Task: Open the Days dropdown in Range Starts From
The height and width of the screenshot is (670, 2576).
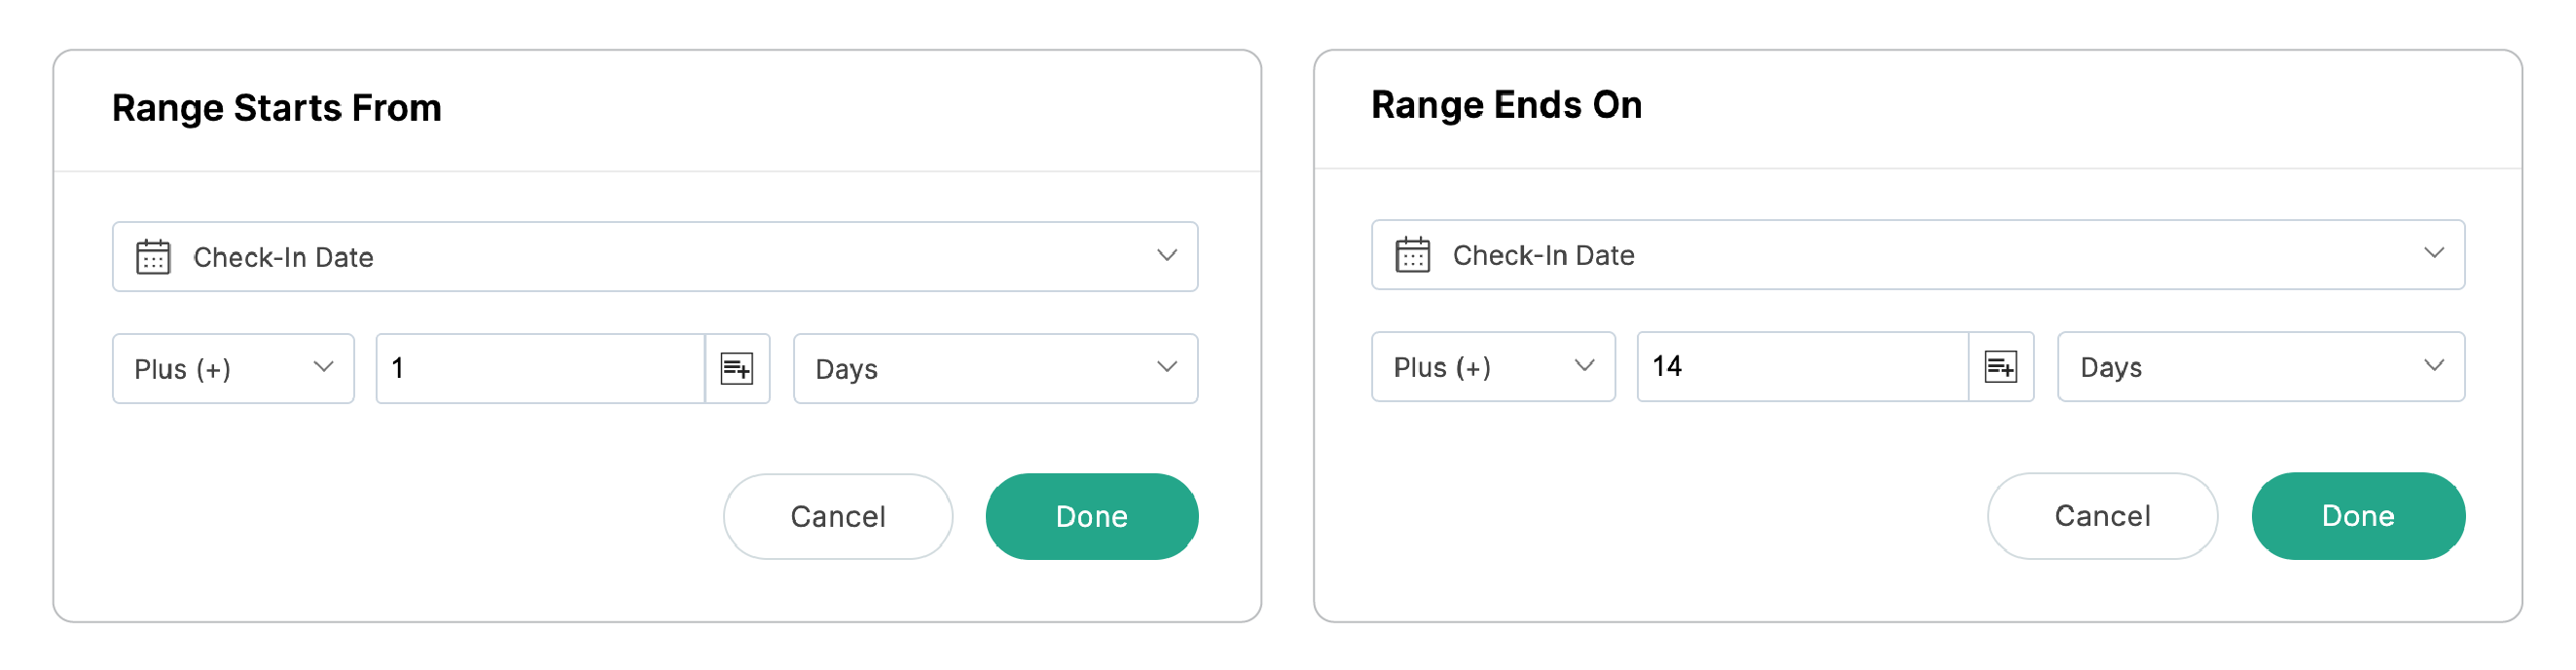Action: [x=995, y=368]
